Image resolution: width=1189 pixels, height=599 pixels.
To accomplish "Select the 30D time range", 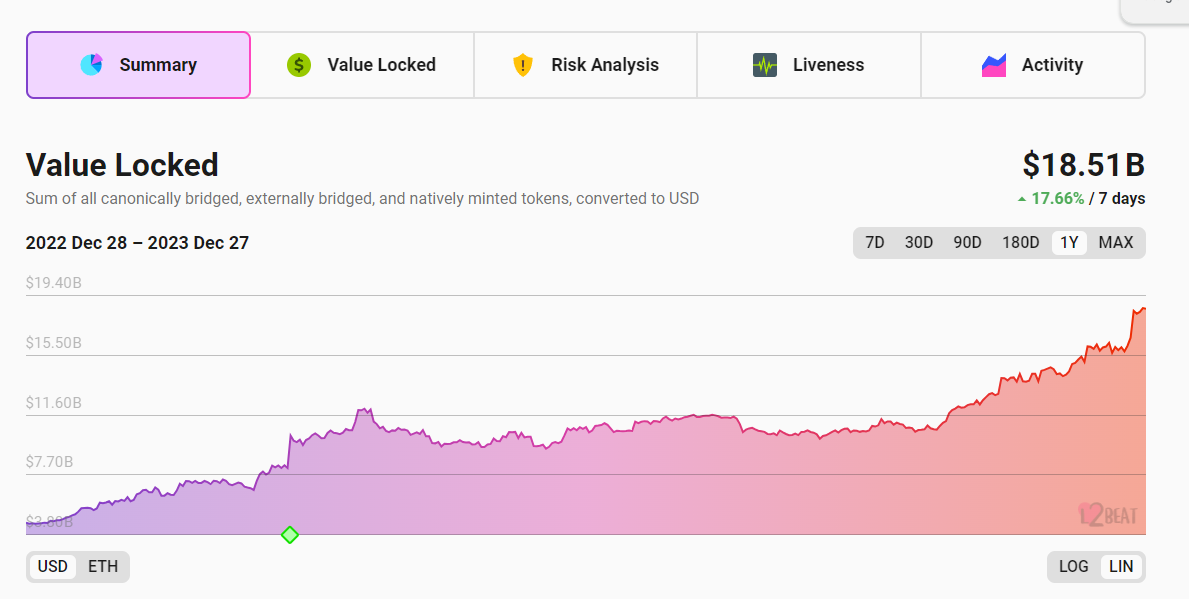I will 918,242.
